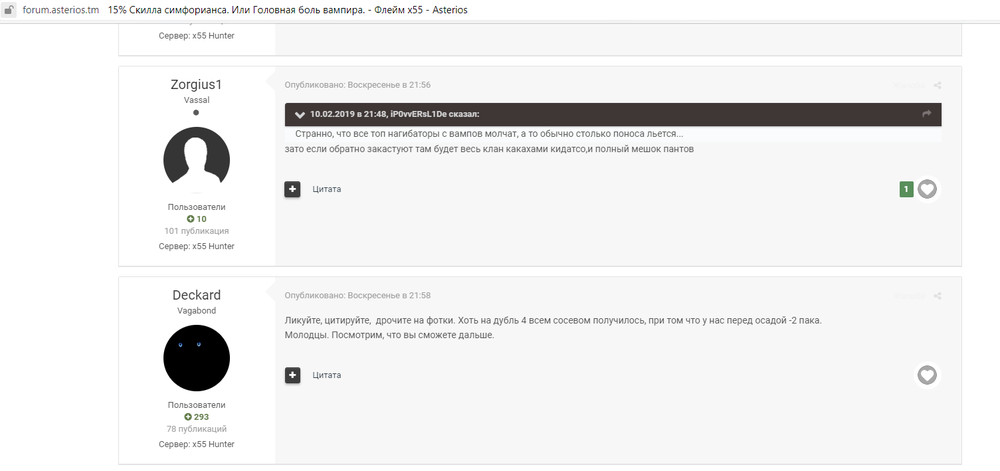Image resolution: width=1000 pixels, height=471 pixels.
Task: Report Deckard post via Жалоба link
Action: [x=909, y=296]
